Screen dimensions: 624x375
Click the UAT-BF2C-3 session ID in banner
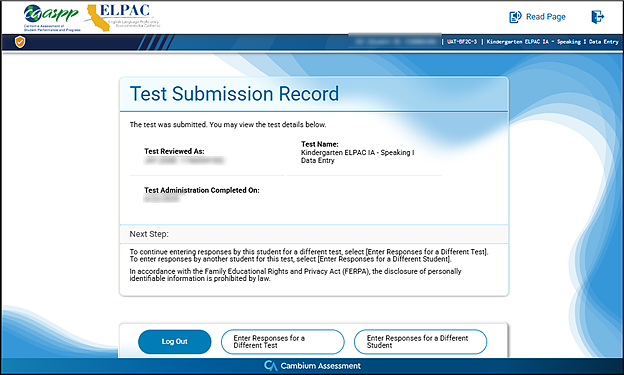[x=462, y=42]
